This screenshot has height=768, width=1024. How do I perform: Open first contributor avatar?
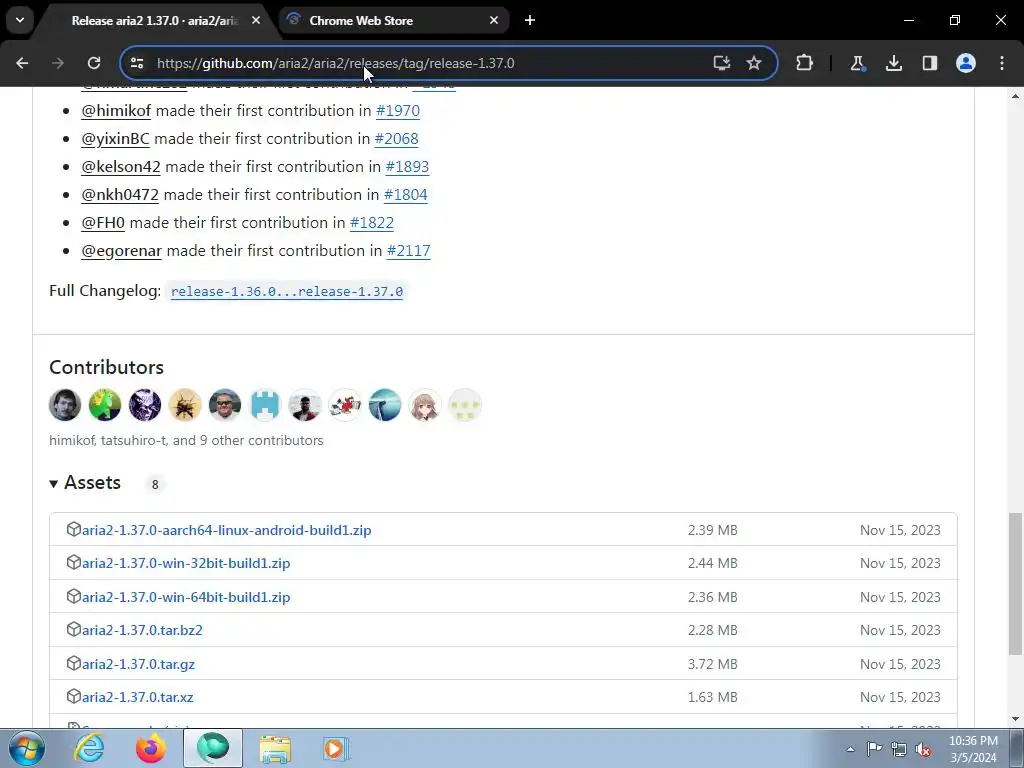(65, 405)
